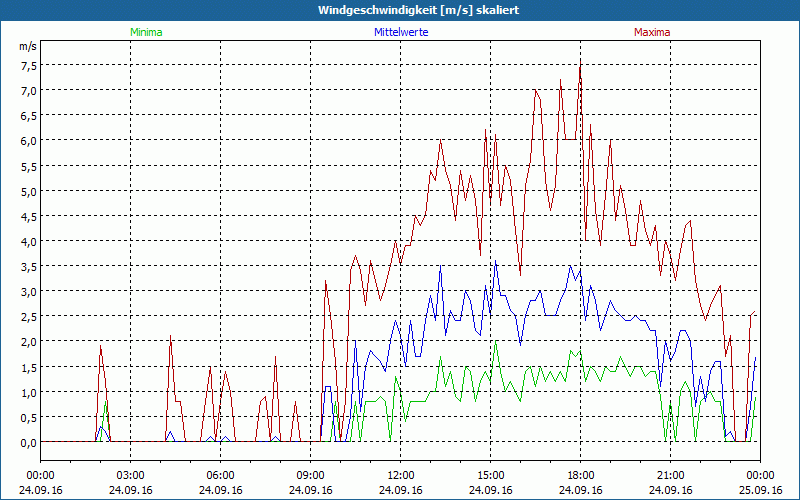Image resolution: width=800 pixels, height=500 pixels.
Task: Click the 25.09.16 date label
Action: point(760,490)
